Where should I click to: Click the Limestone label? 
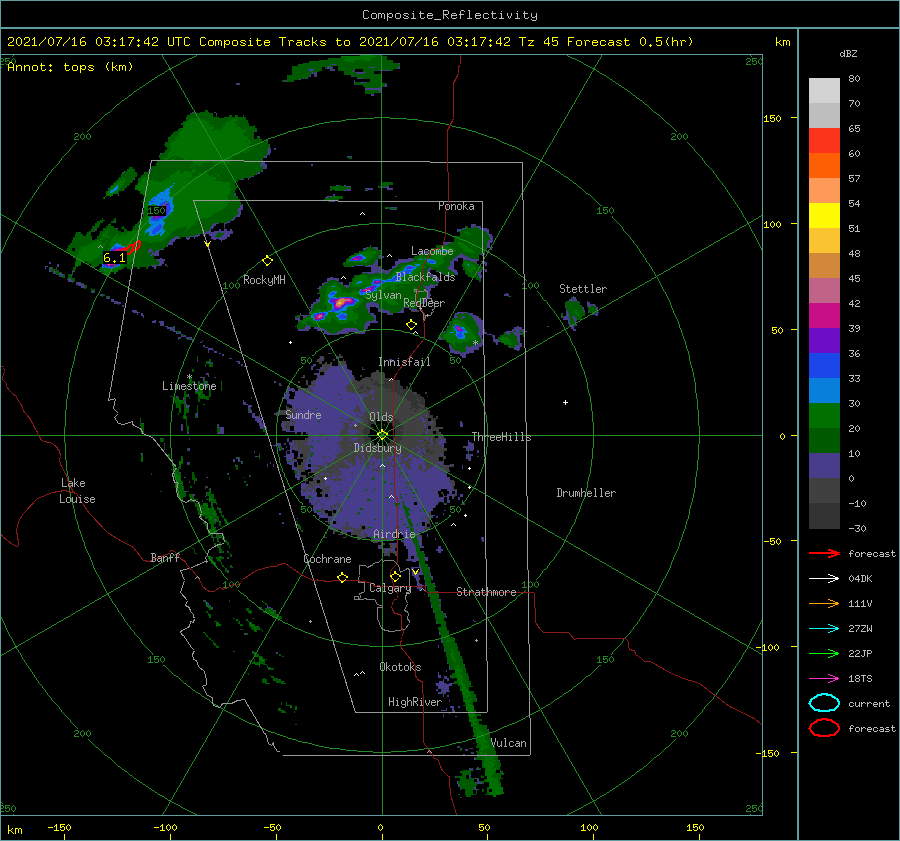pyautogui.click(x=189, y=386)
